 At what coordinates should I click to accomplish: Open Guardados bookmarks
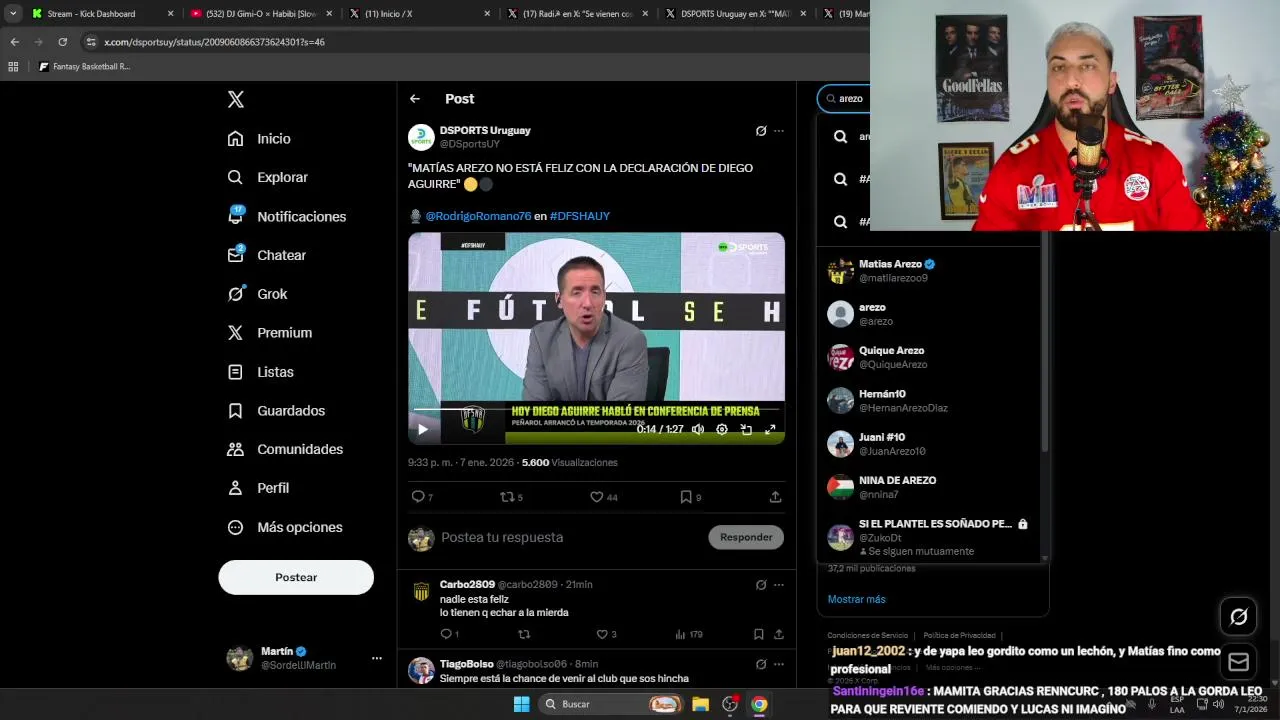click(276, 411)
